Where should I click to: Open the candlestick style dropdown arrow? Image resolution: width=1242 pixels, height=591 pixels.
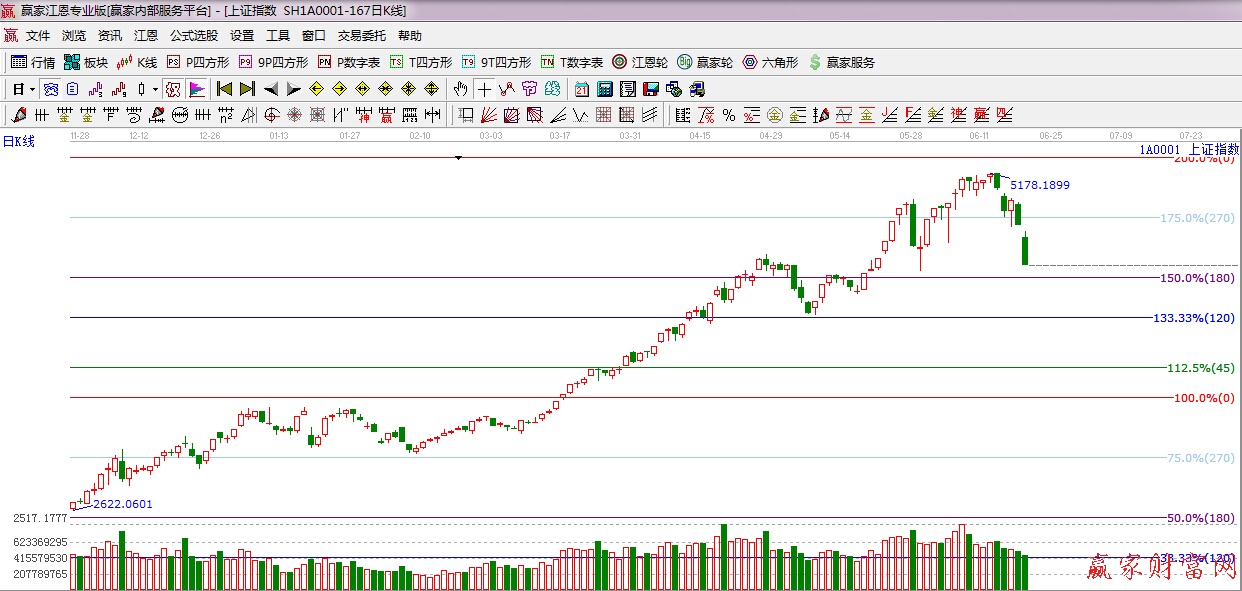pos(155,89)
